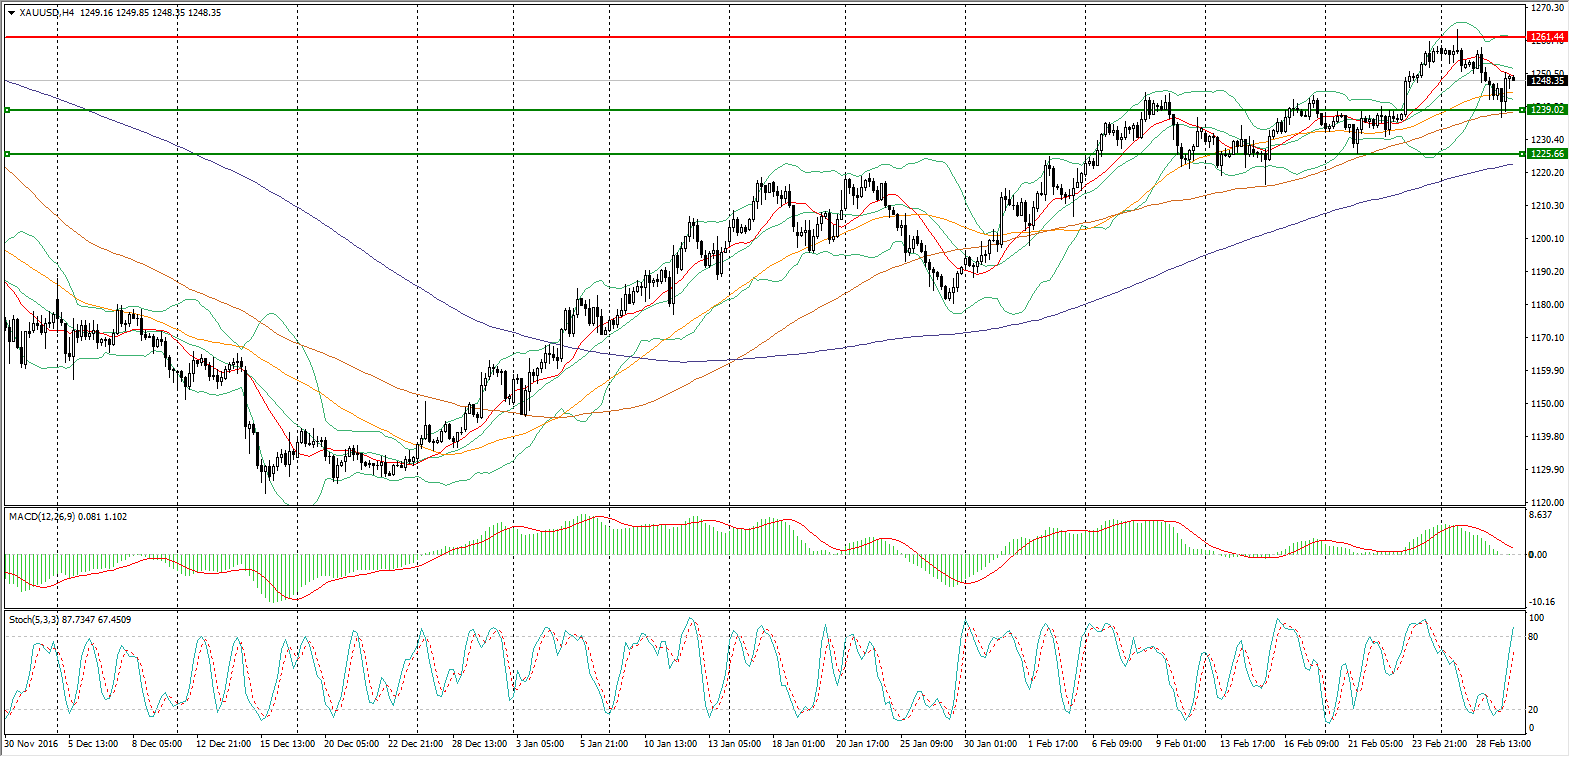Image resolution: width=1570 pixels, height=757 pixels.
Task: Click the green 1239.02 price label
Action: click(x=1547, y=110)
